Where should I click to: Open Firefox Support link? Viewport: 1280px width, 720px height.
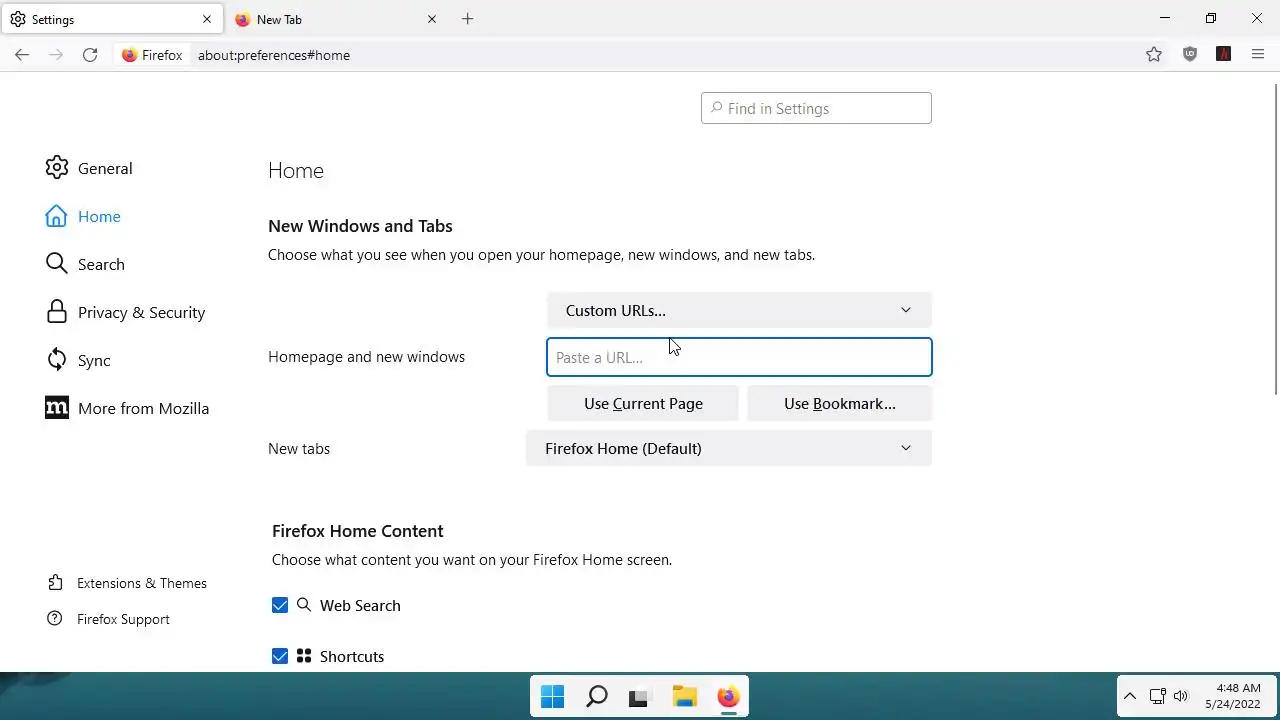[108, 619]
